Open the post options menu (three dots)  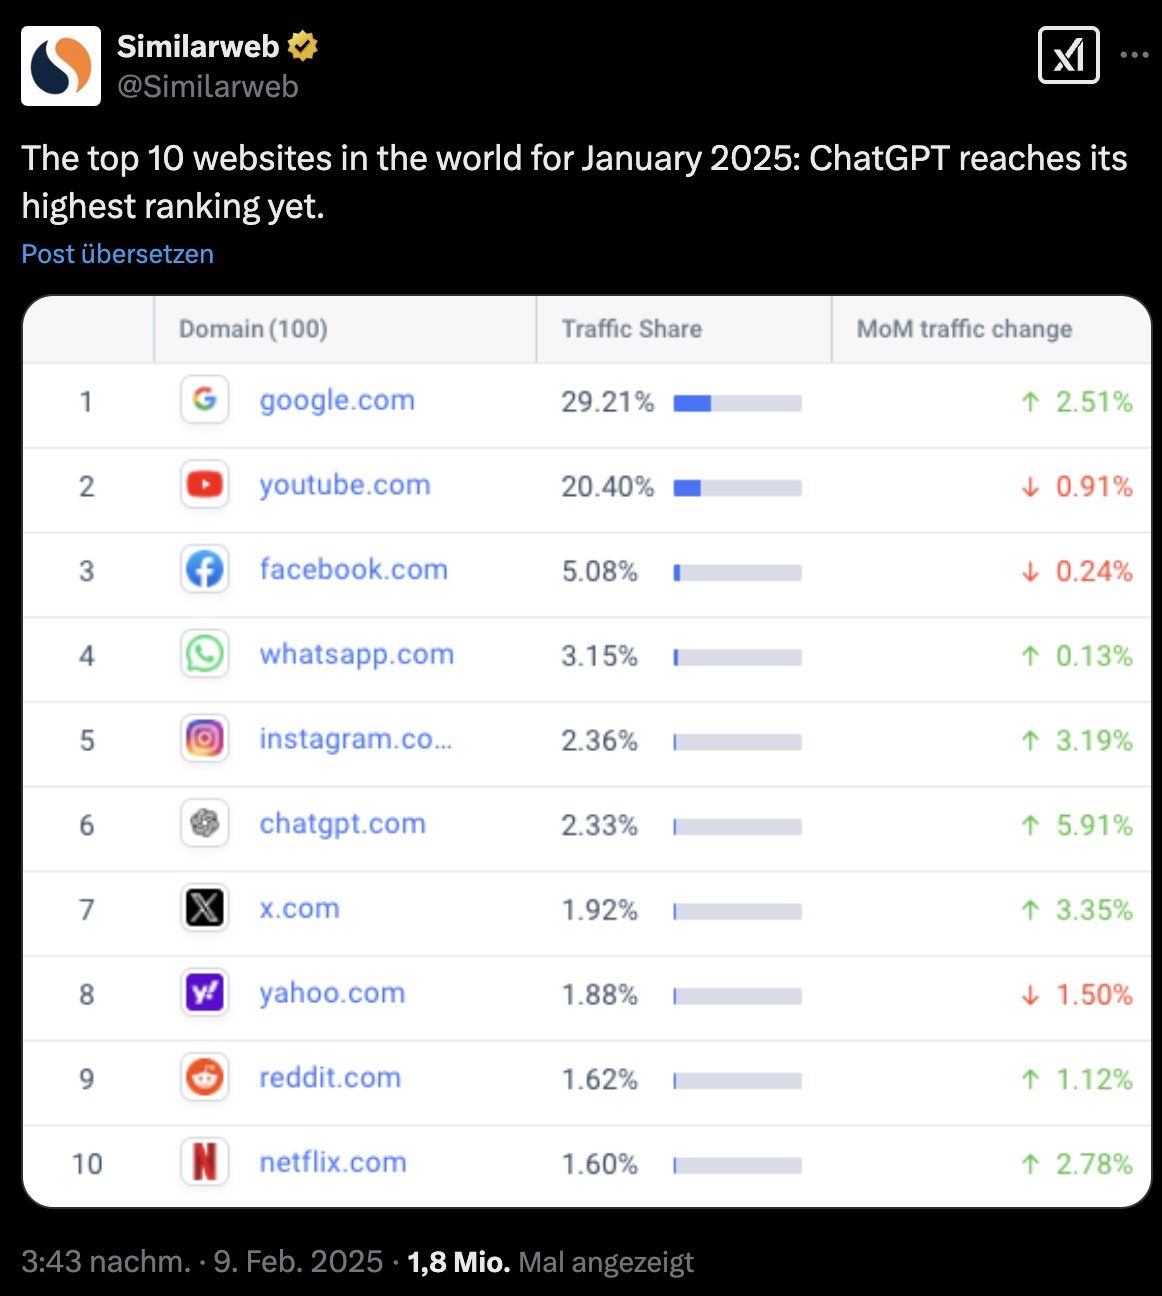point(1135,55)
